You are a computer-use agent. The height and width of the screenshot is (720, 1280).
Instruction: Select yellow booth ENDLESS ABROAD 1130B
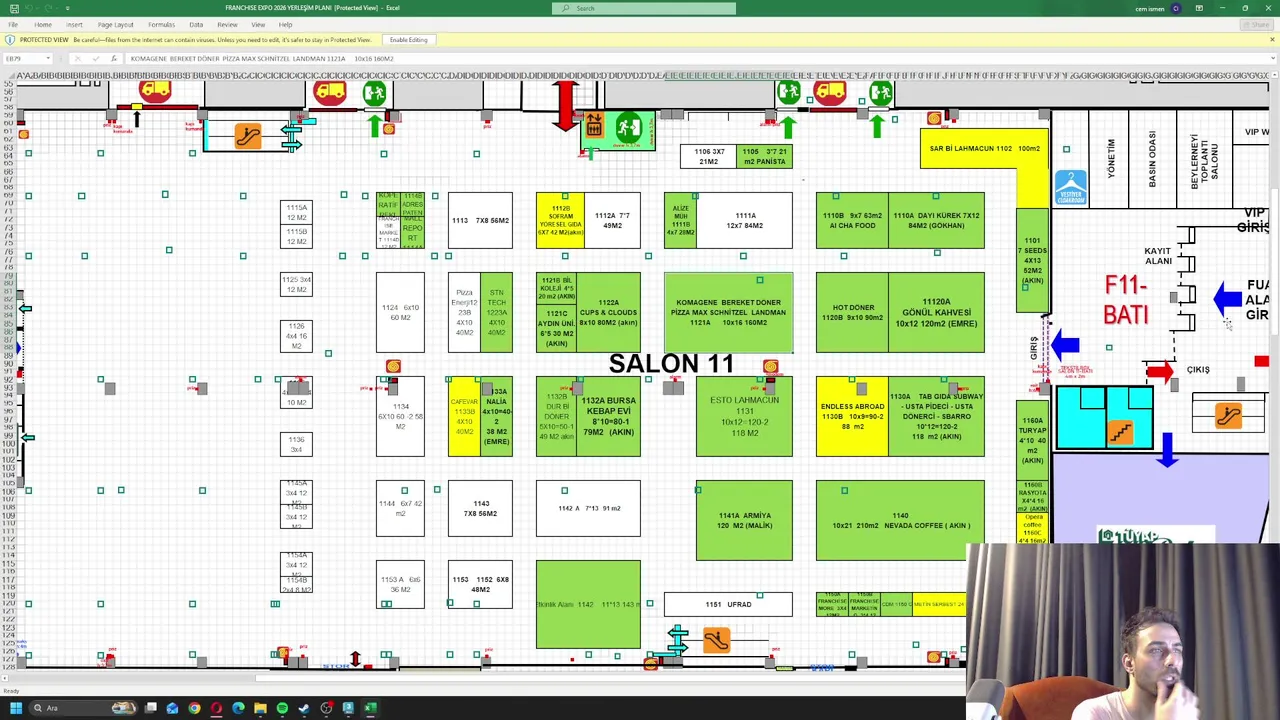tap(852, 416)
